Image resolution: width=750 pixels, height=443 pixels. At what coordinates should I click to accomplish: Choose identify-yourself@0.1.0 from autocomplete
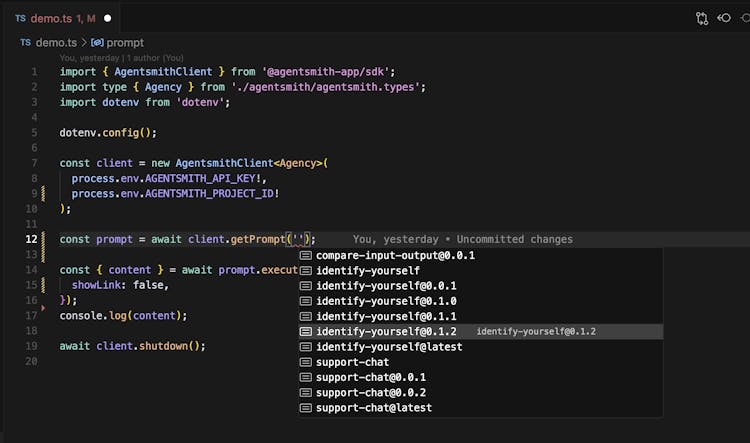tap(481, 301)
